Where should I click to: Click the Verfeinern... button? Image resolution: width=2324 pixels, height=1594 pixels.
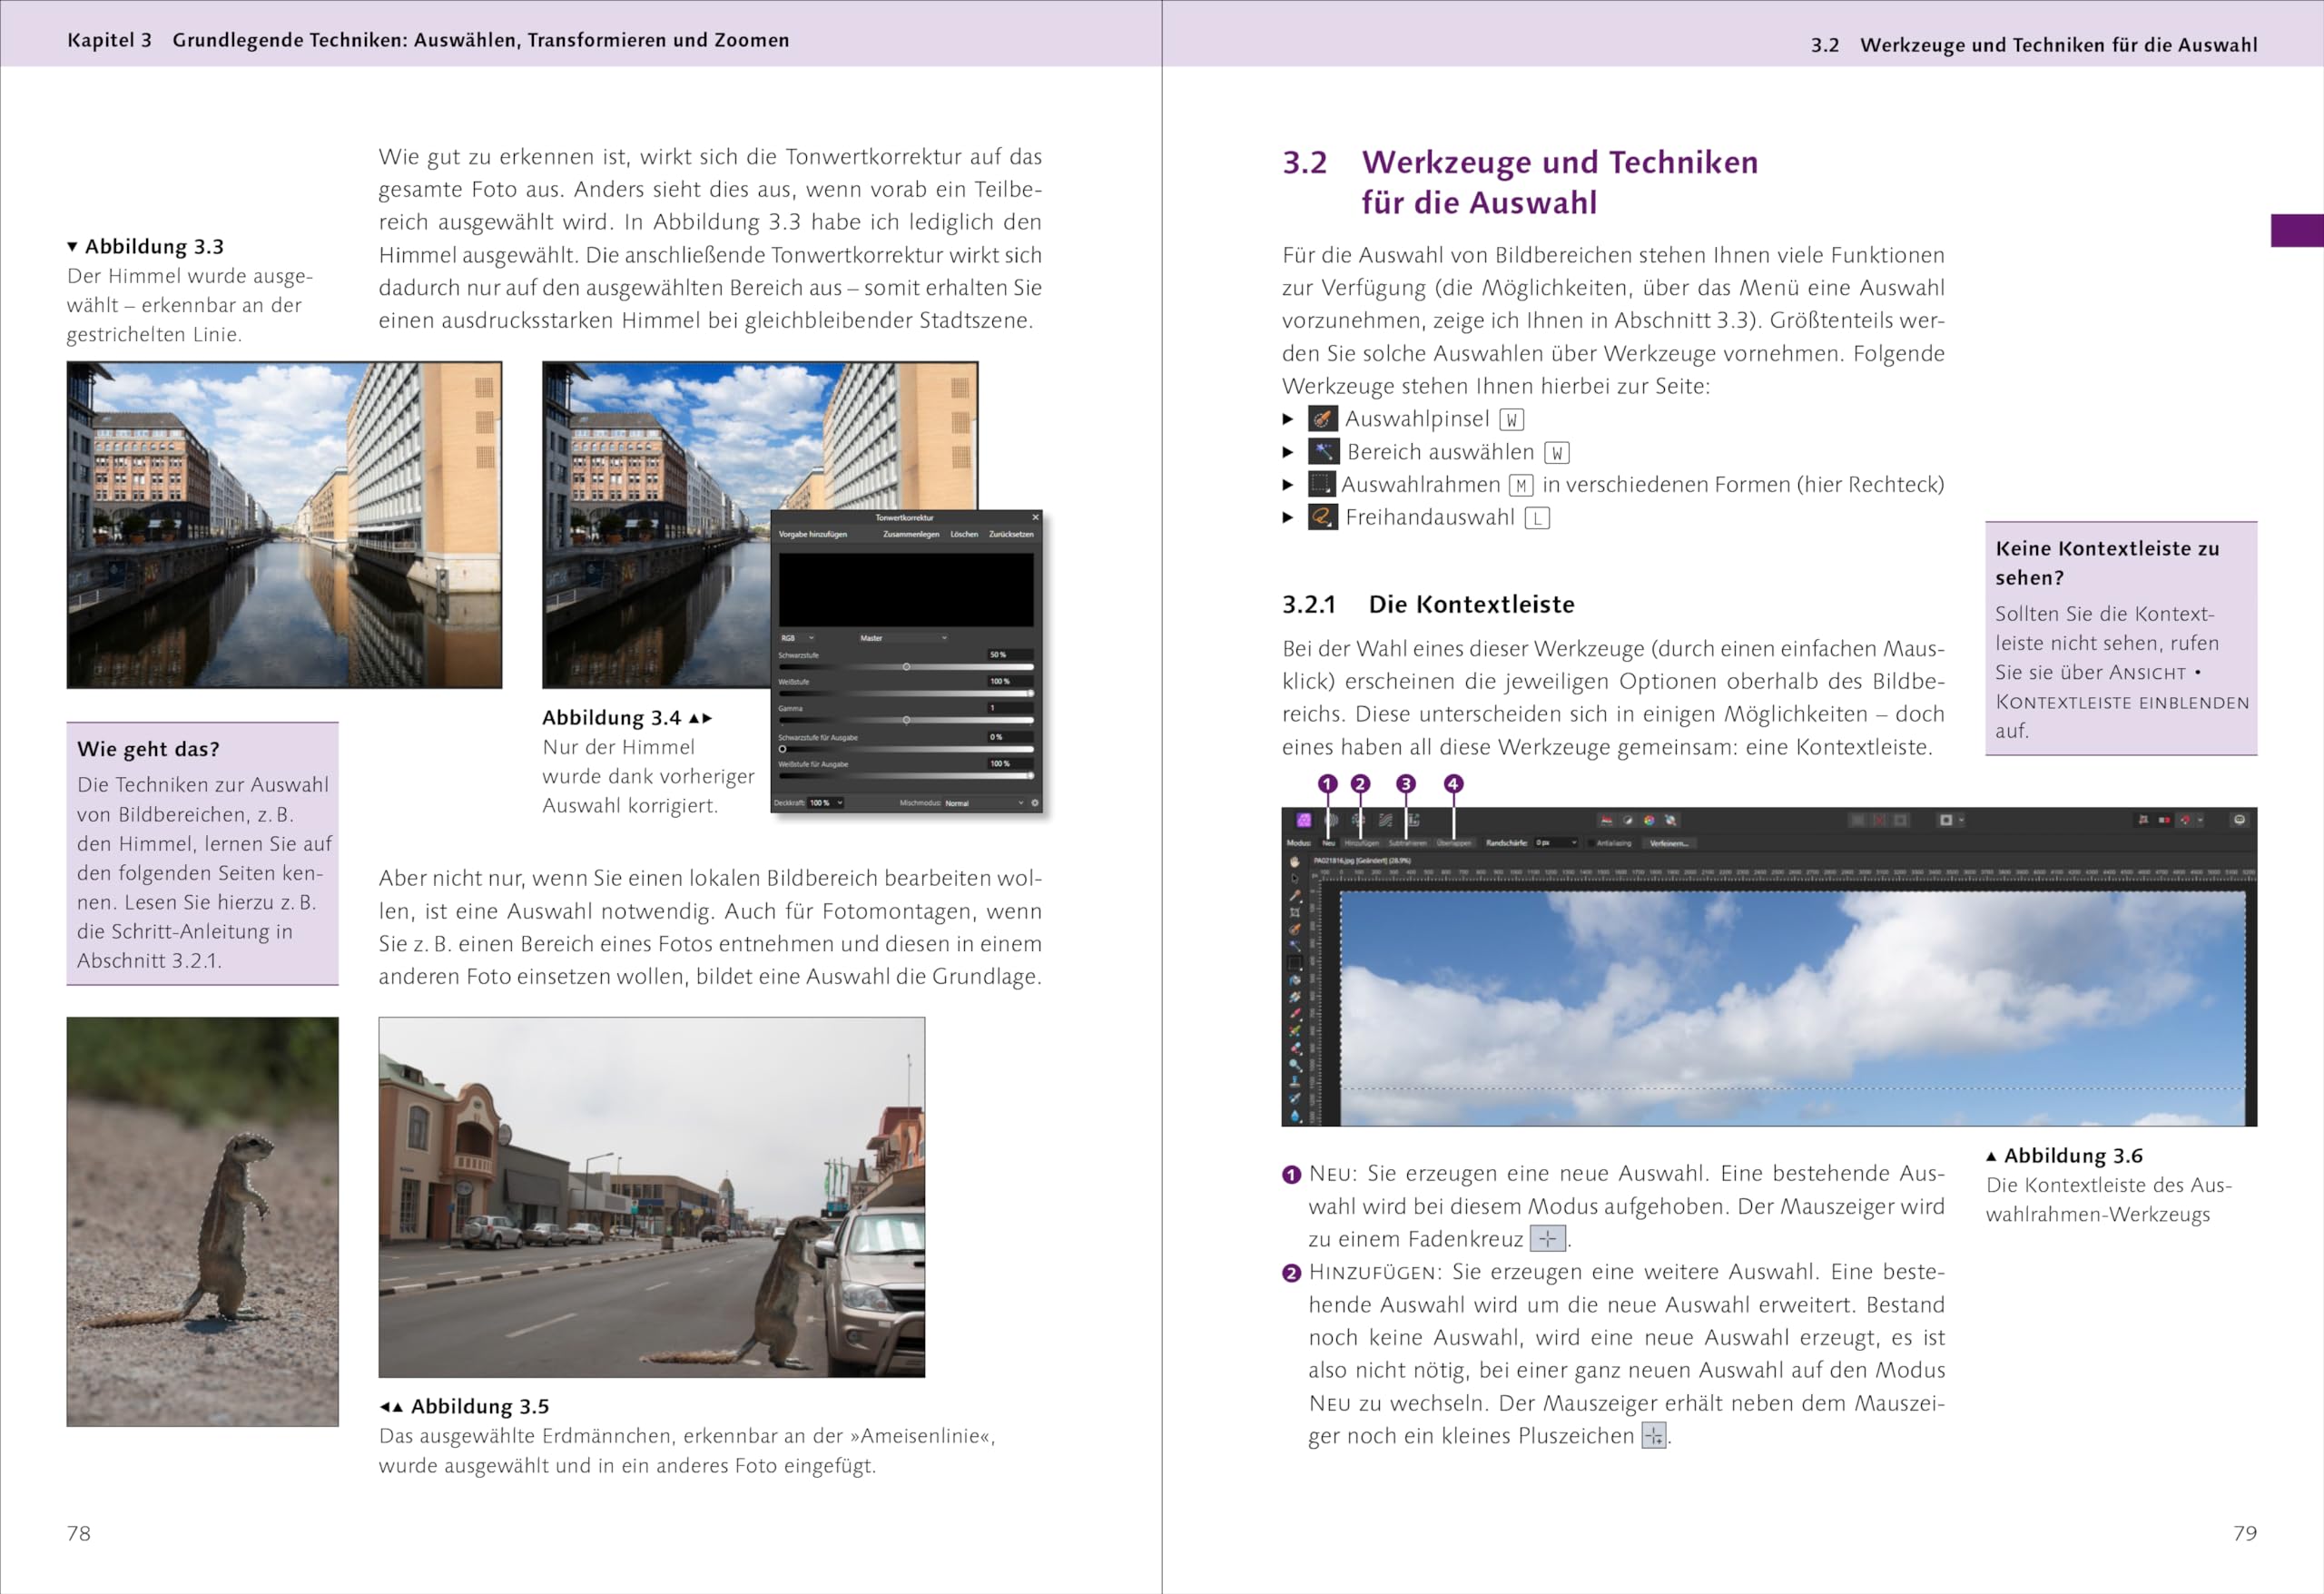pos(1670,844)
